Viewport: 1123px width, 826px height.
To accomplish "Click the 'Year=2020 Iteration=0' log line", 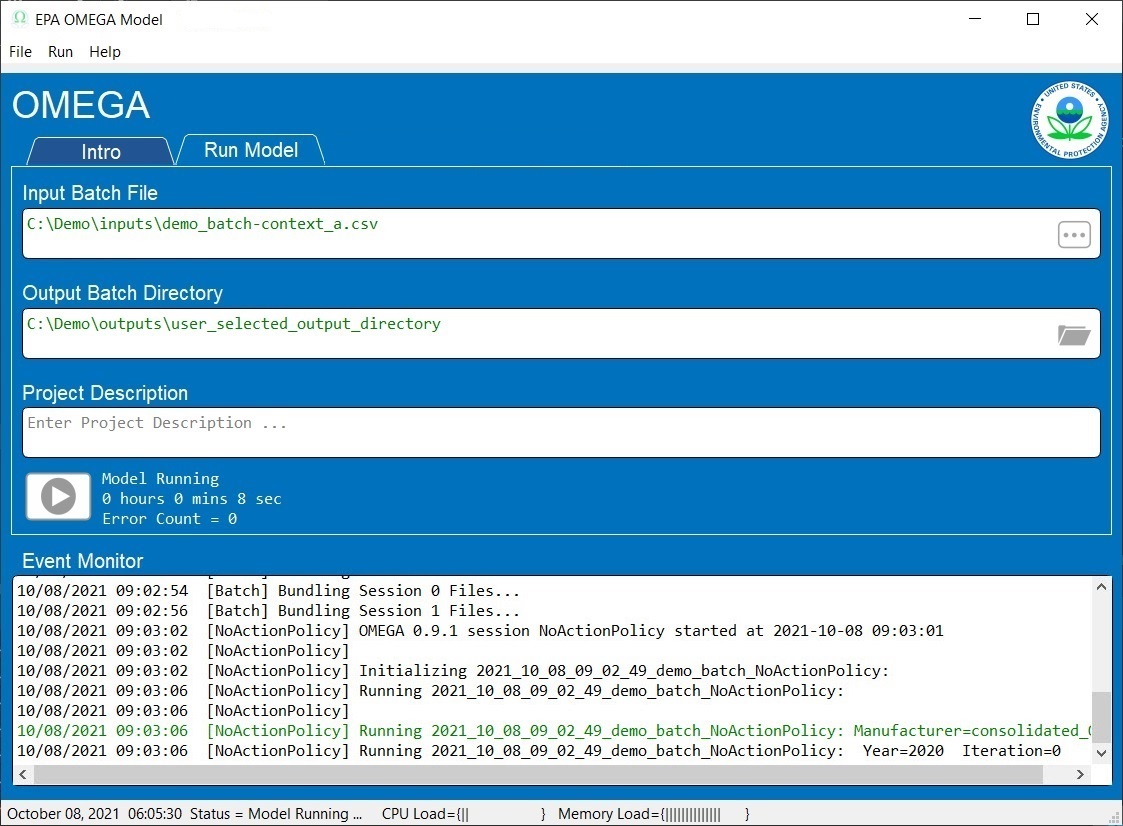I will 539,751.
